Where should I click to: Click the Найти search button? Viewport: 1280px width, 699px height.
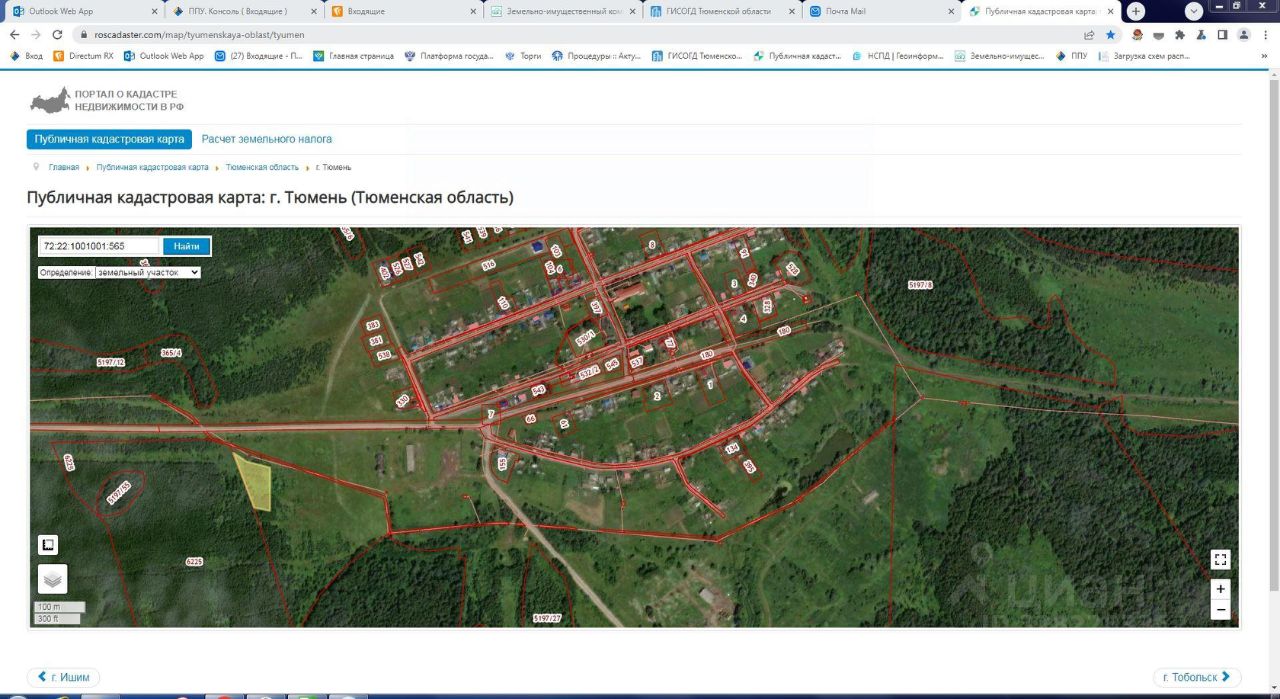click(x=187, y=246)
